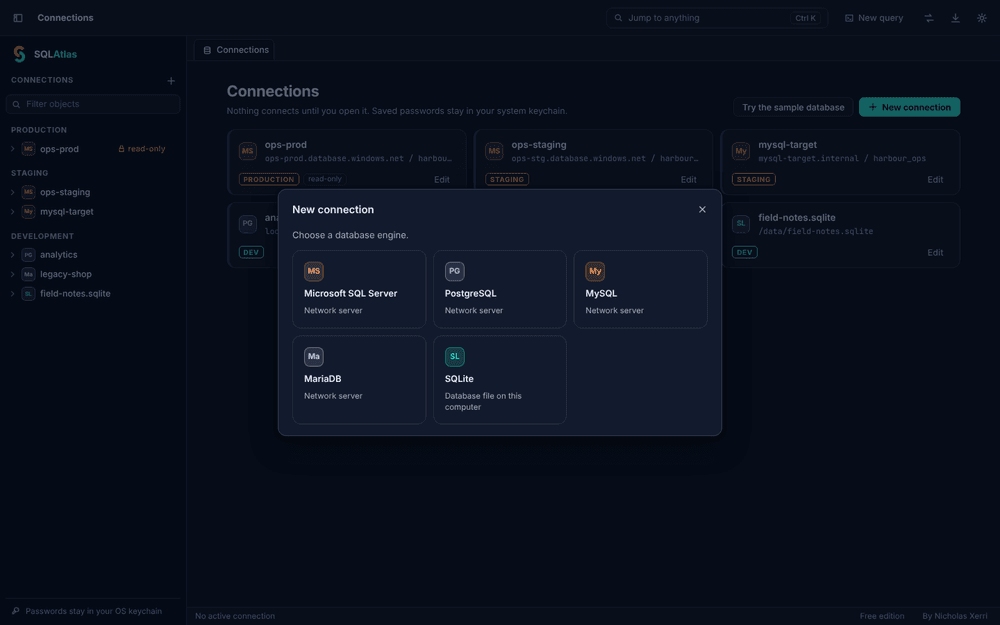Click the key icon in sidebar footer

(x=15, y=611)
